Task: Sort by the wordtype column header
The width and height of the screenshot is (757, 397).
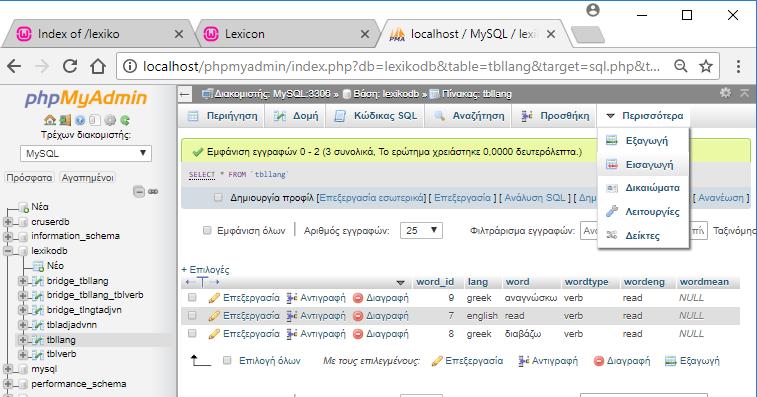Action: click(587, 282)
